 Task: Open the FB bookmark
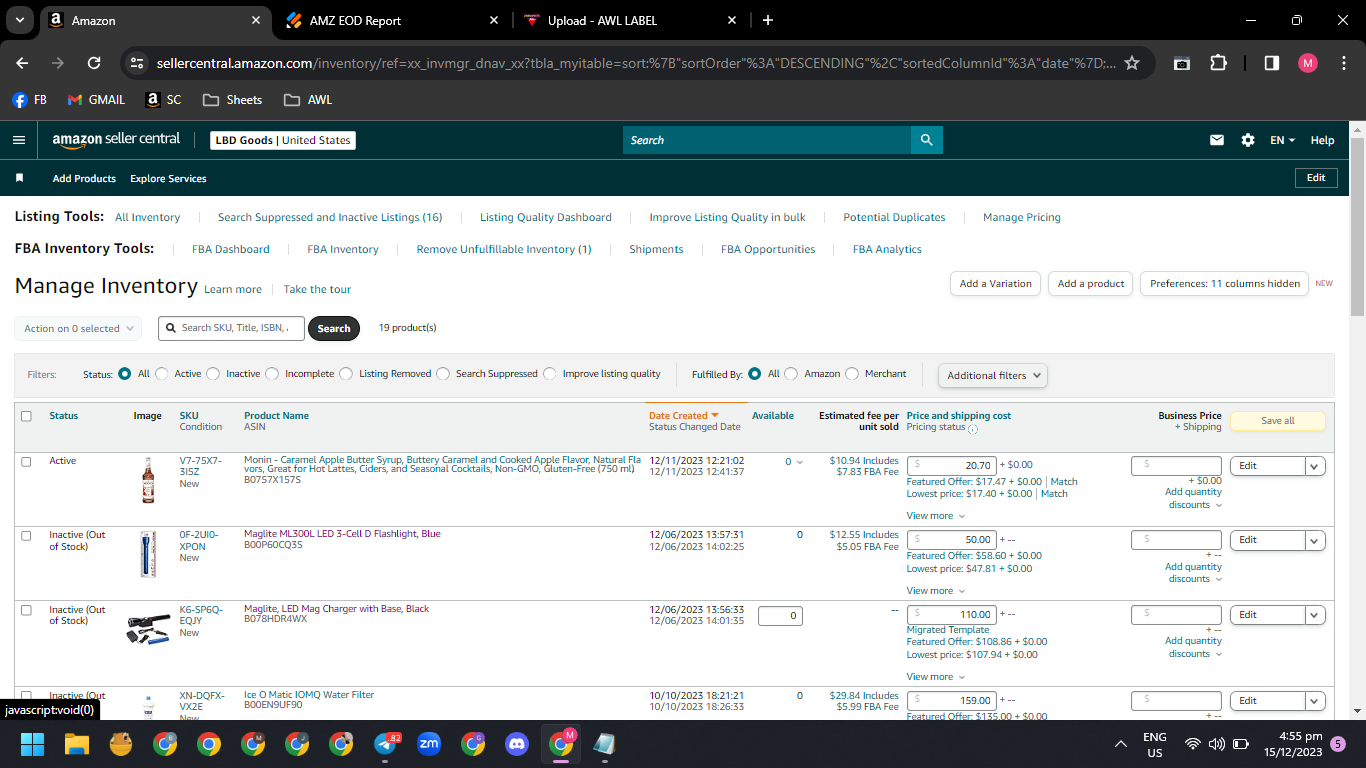[30, 100]
